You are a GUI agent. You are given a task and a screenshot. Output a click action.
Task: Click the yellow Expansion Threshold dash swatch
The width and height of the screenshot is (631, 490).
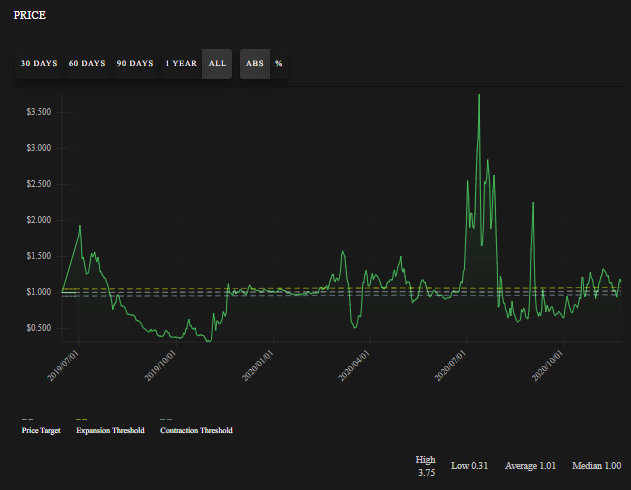click(81, 419)
